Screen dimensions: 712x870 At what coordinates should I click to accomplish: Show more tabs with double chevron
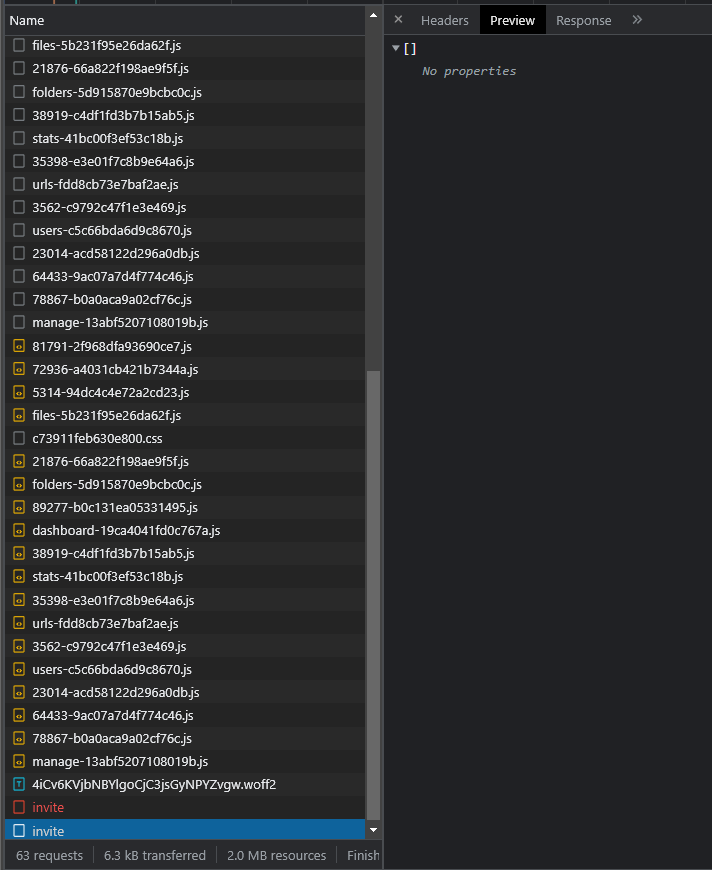pos(637,20)
